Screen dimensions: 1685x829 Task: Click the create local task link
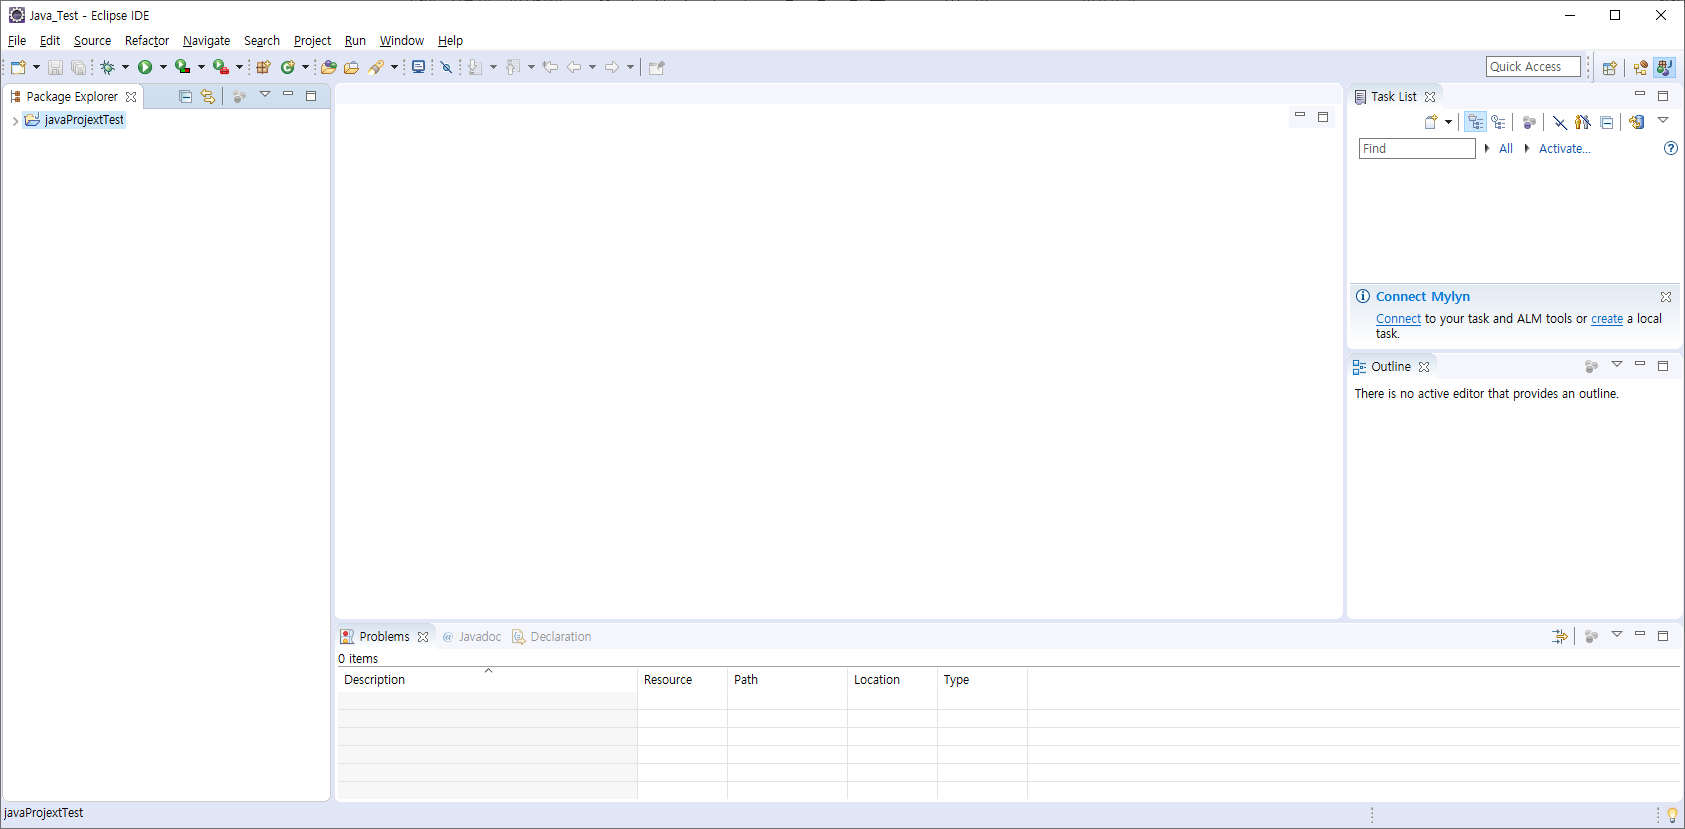tap(1607, 319)
